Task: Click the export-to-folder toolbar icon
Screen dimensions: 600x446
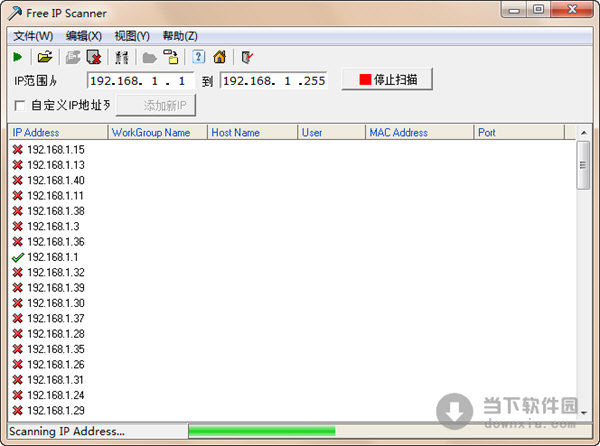Action: click(171, 57)
